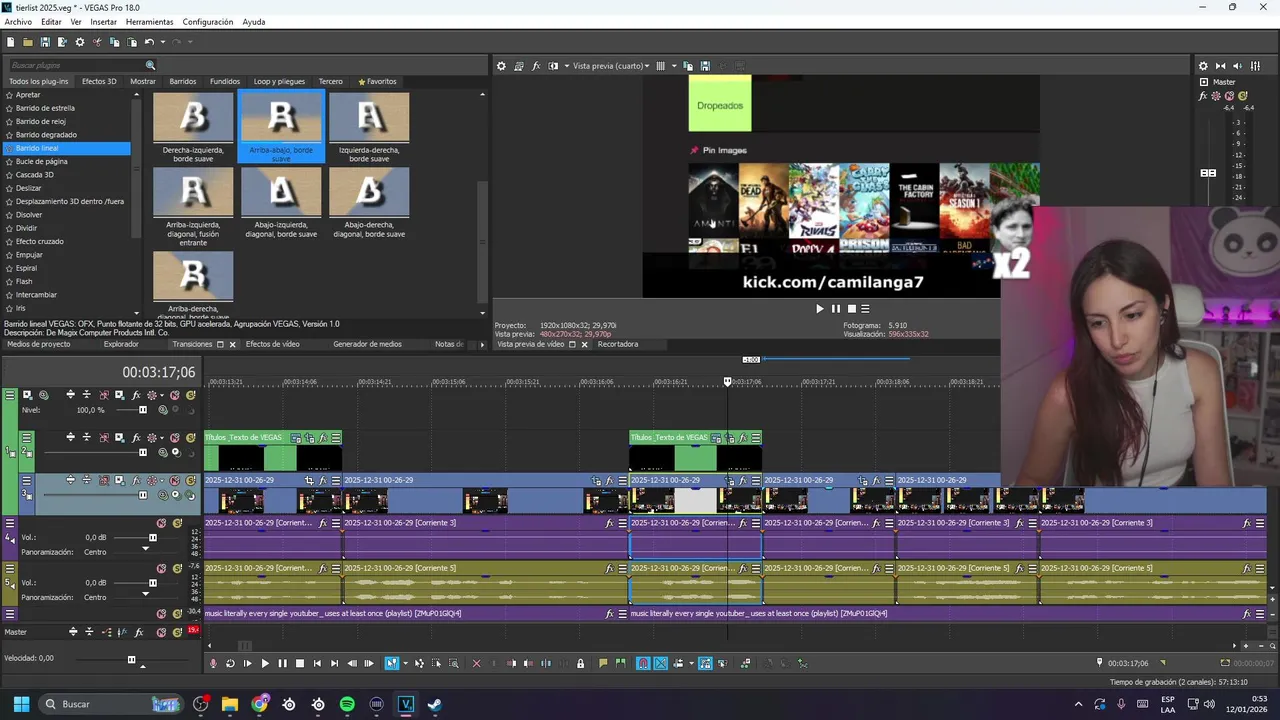Image resolution: width=1280 pixels, height=720 pixels.
Task: Click the Buscar plugins search field
Action: click(x=77, y=65)
